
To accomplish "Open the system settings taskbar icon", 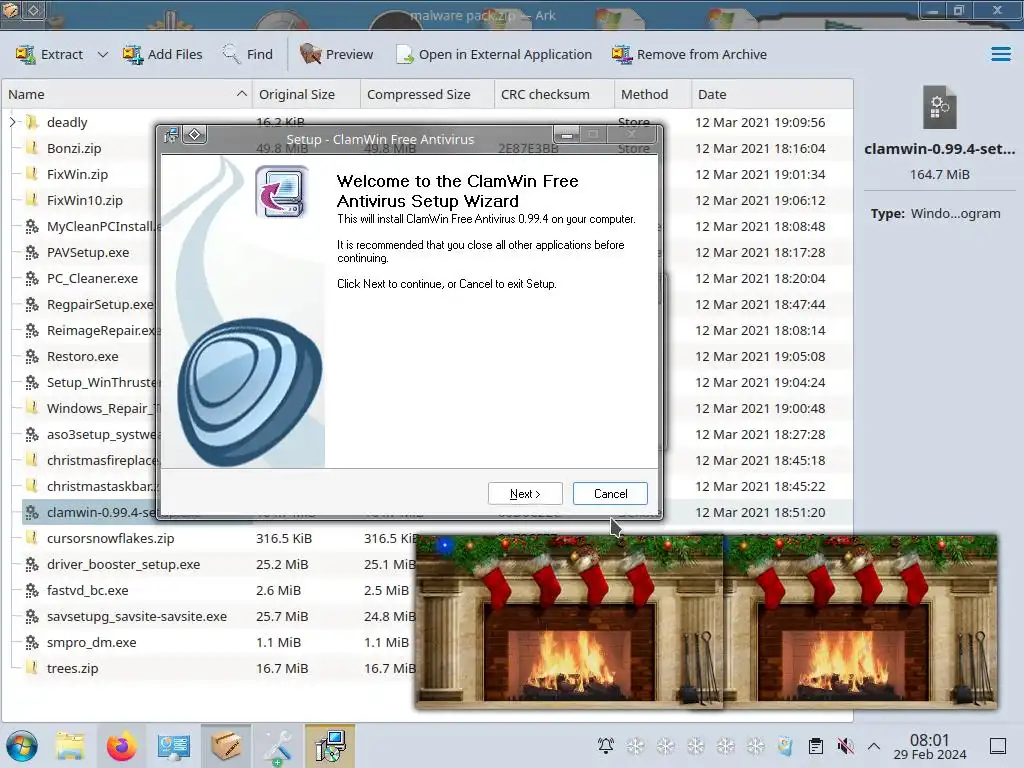I will [174, 746].
